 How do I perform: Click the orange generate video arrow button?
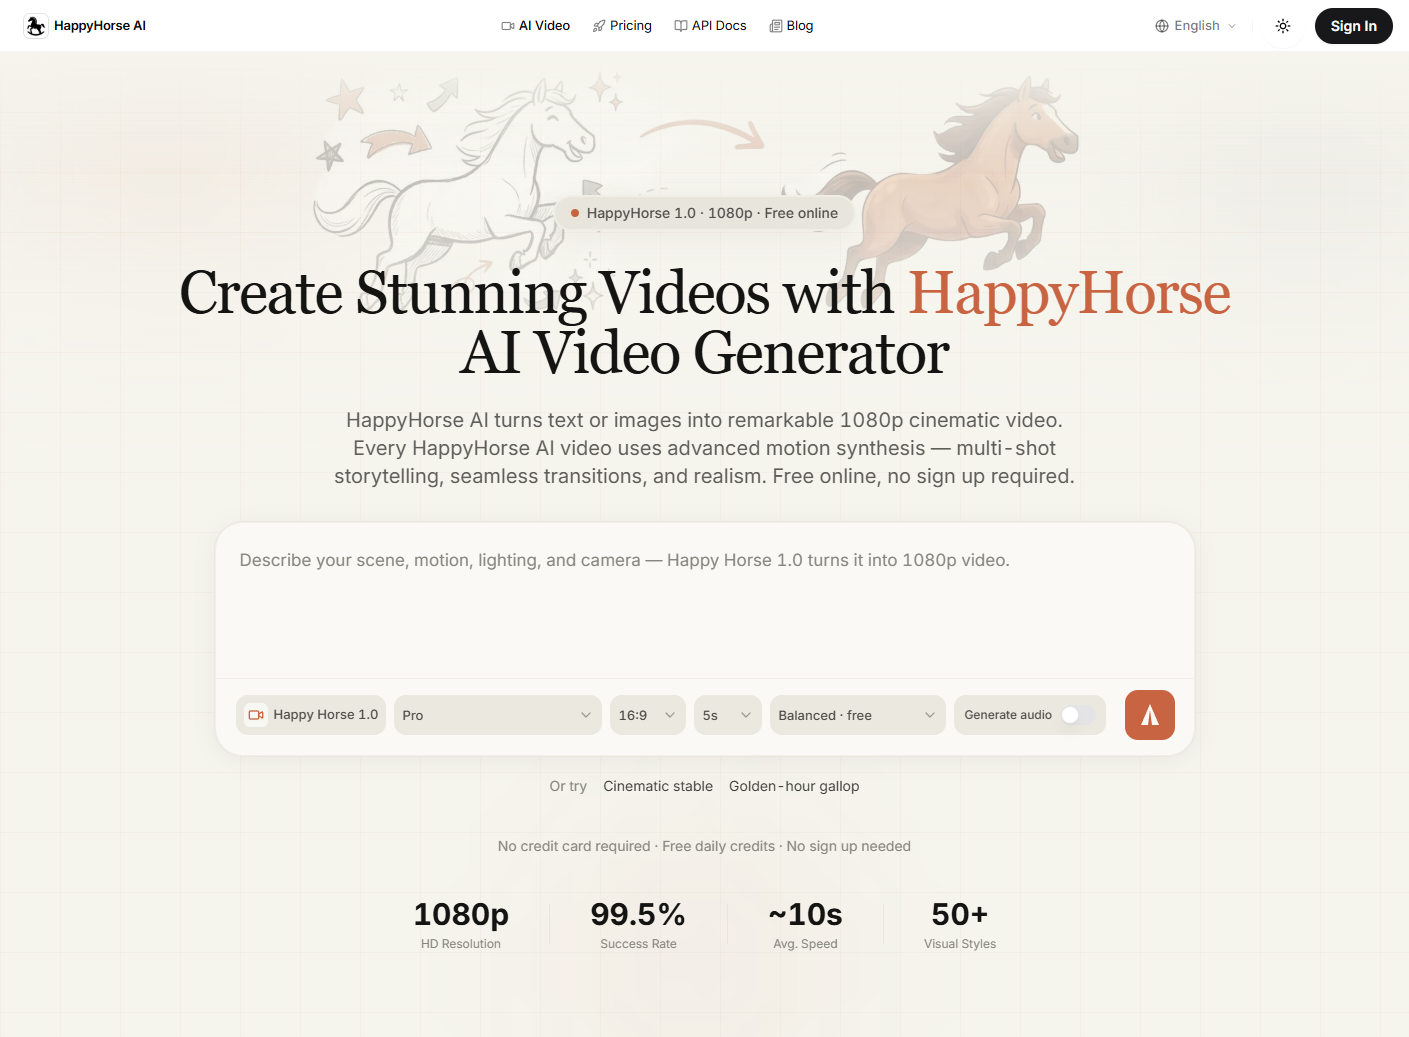(x=1149, y=715)
